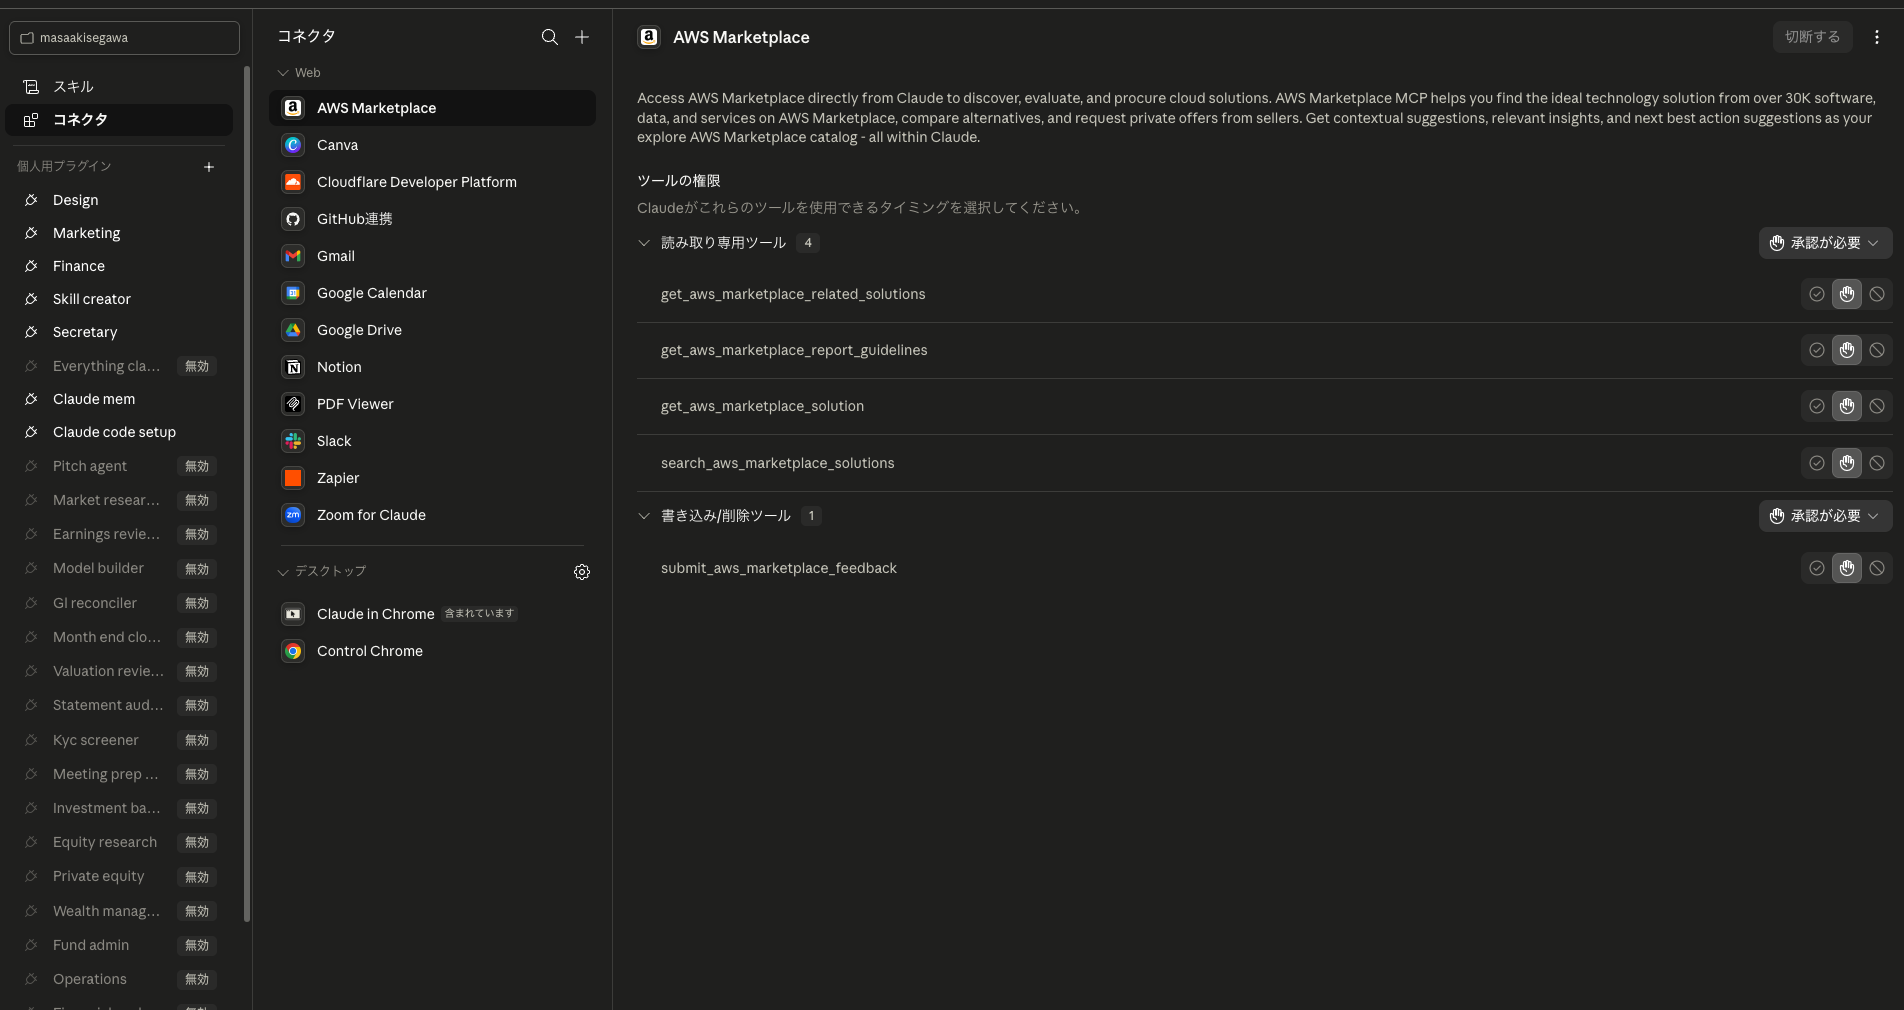Collapse the 読み取り専用ツール section
1904x1010 pixels.
644,243
